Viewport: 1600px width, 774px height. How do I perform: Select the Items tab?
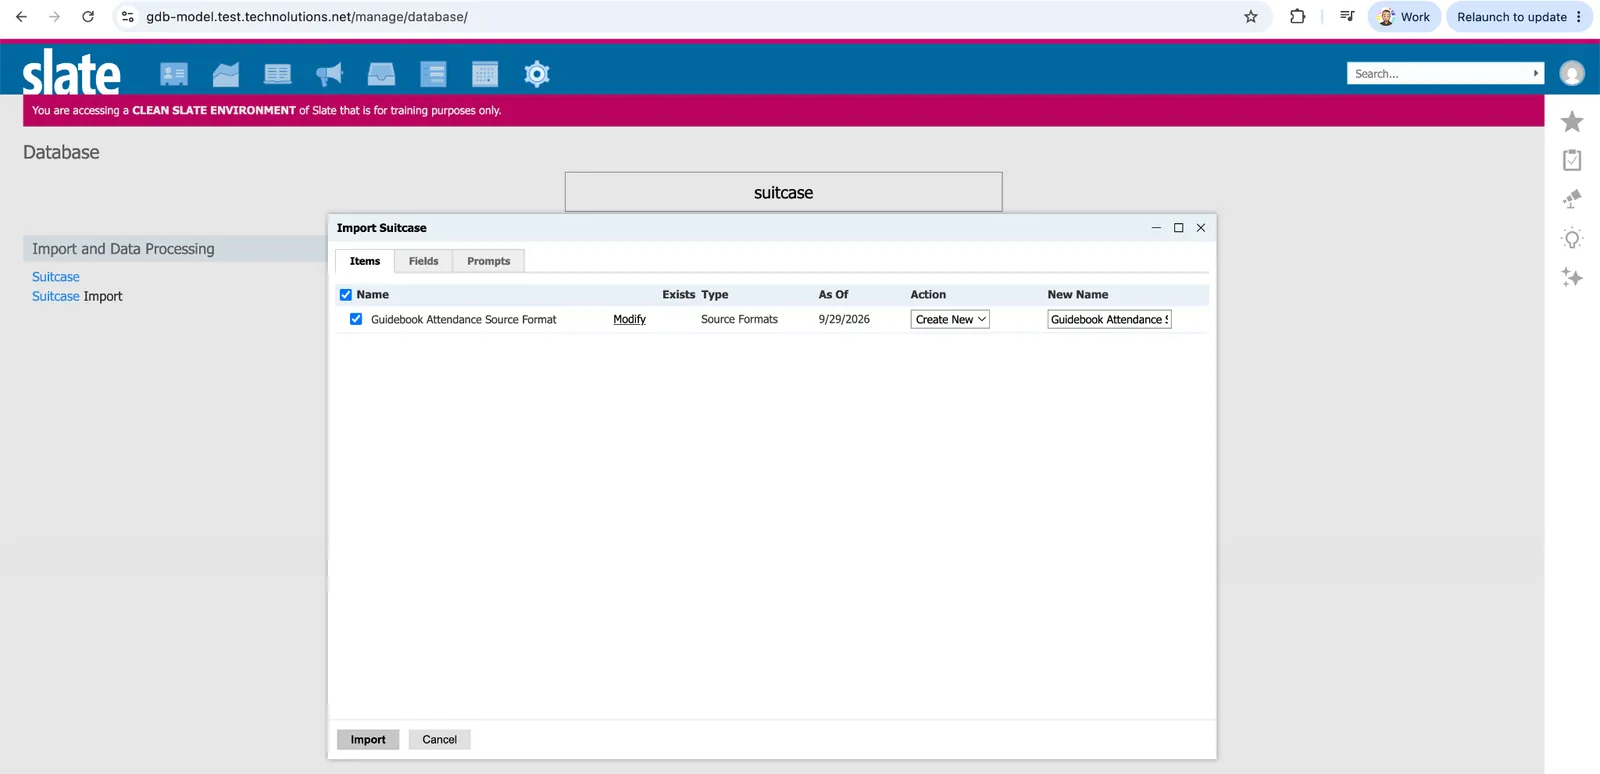pos(365,261)
